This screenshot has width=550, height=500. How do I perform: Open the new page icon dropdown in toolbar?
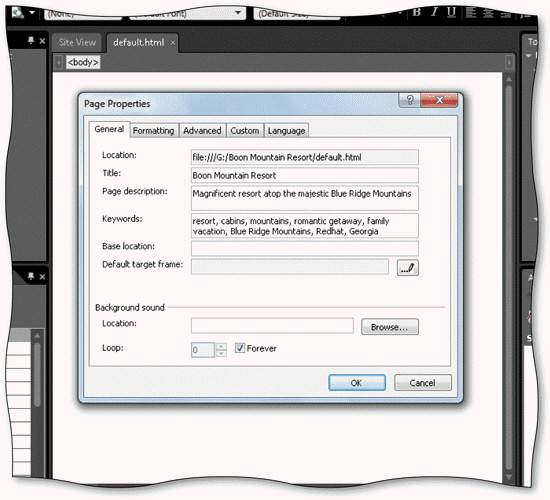click(32, 13)
